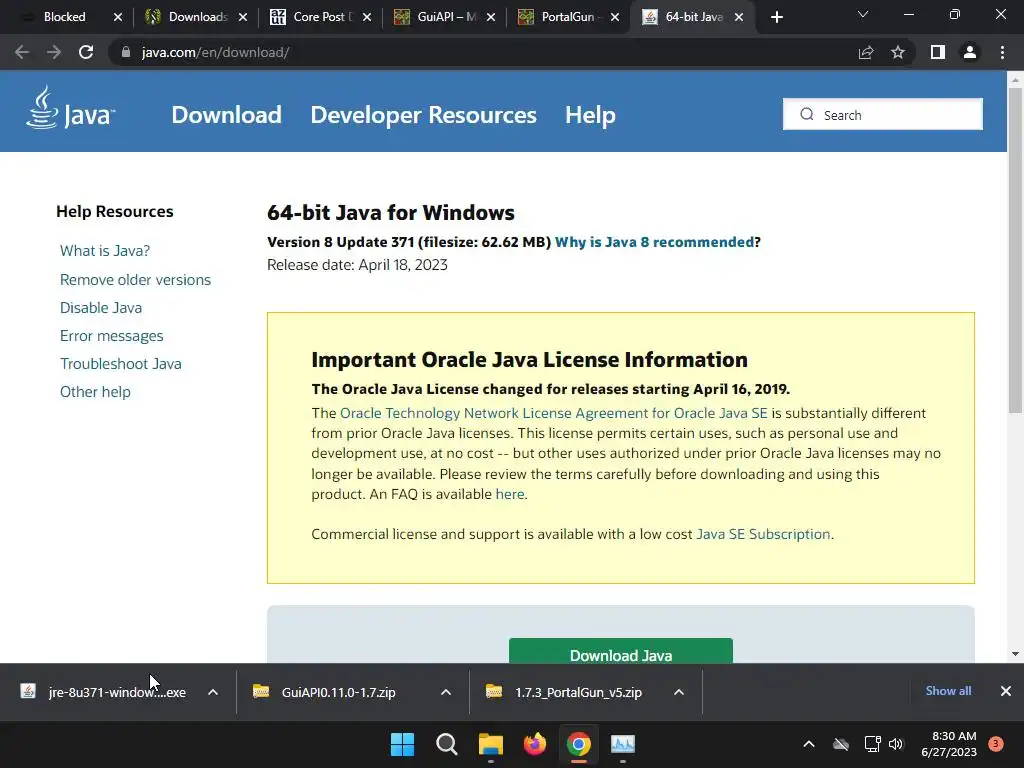Close the Downloads tab
Image resolution: width=1024 pixels, height=768 pixels.
pos(243,17)
